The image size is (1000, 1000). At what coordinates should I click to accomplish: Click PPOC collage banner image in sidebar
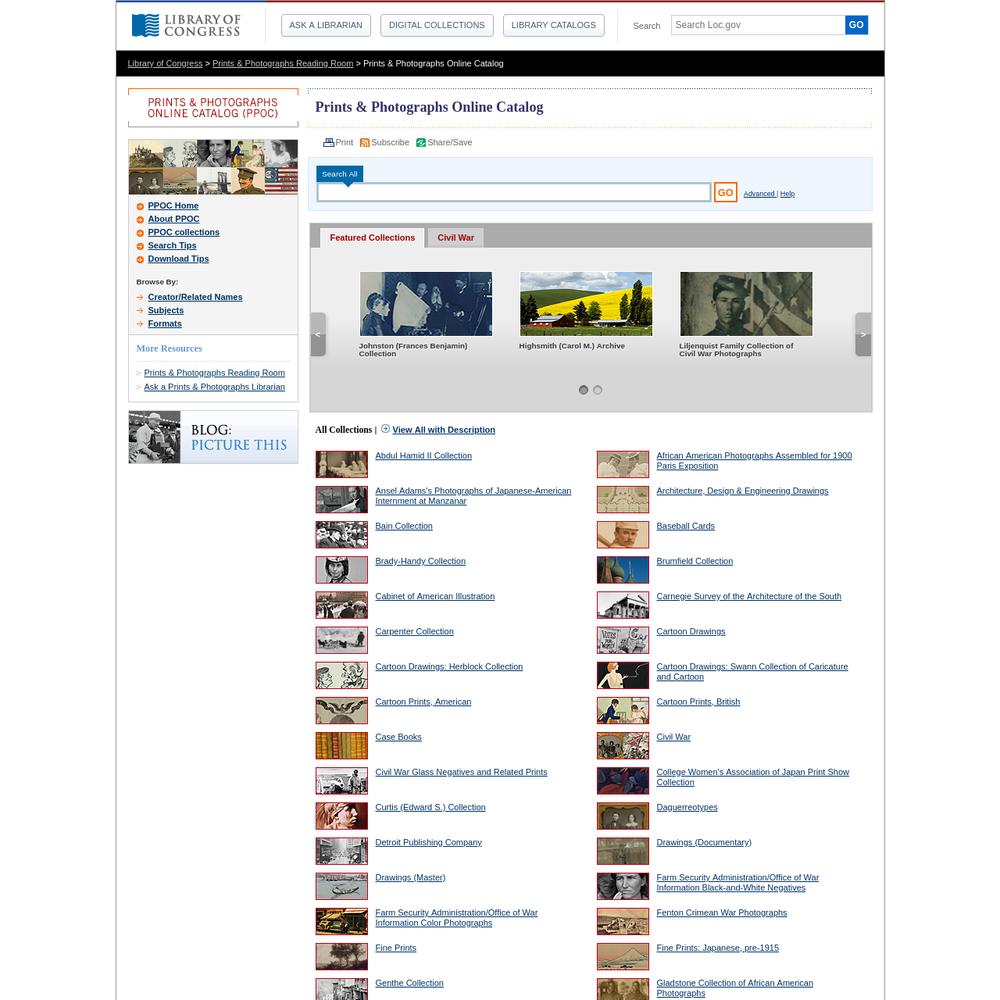213,166
